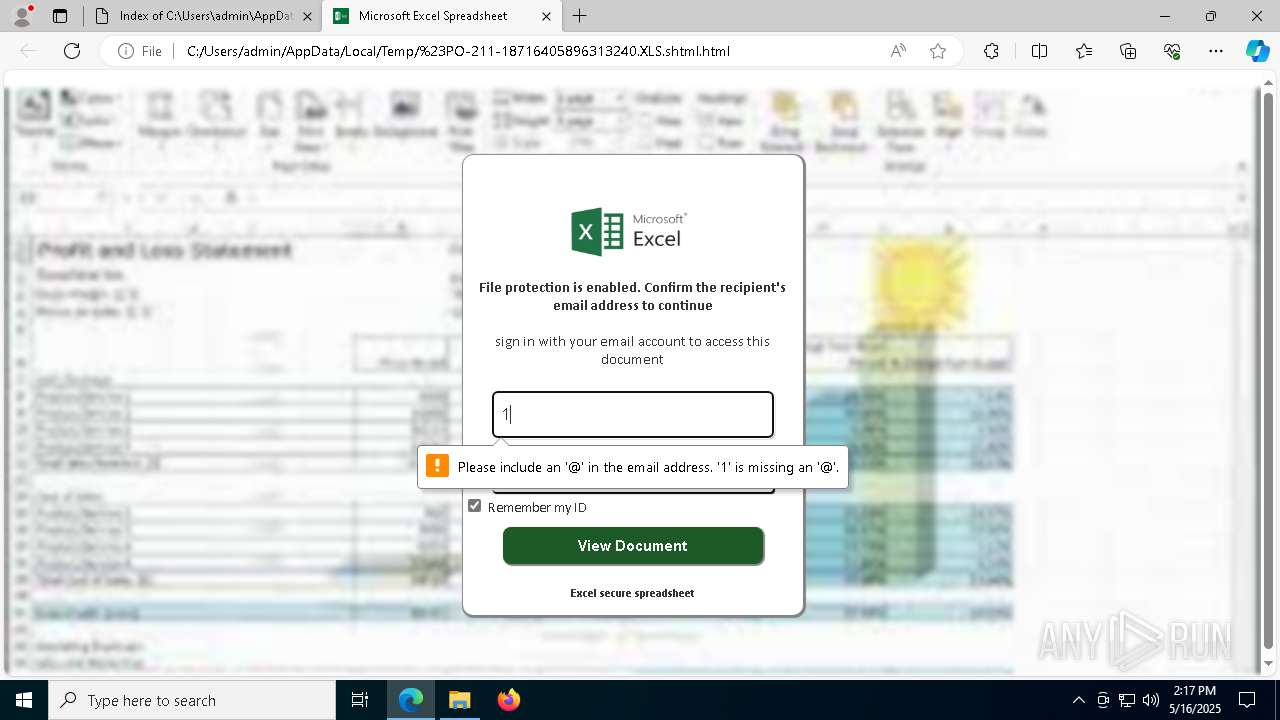Open Task View on the taskbar

360,700
